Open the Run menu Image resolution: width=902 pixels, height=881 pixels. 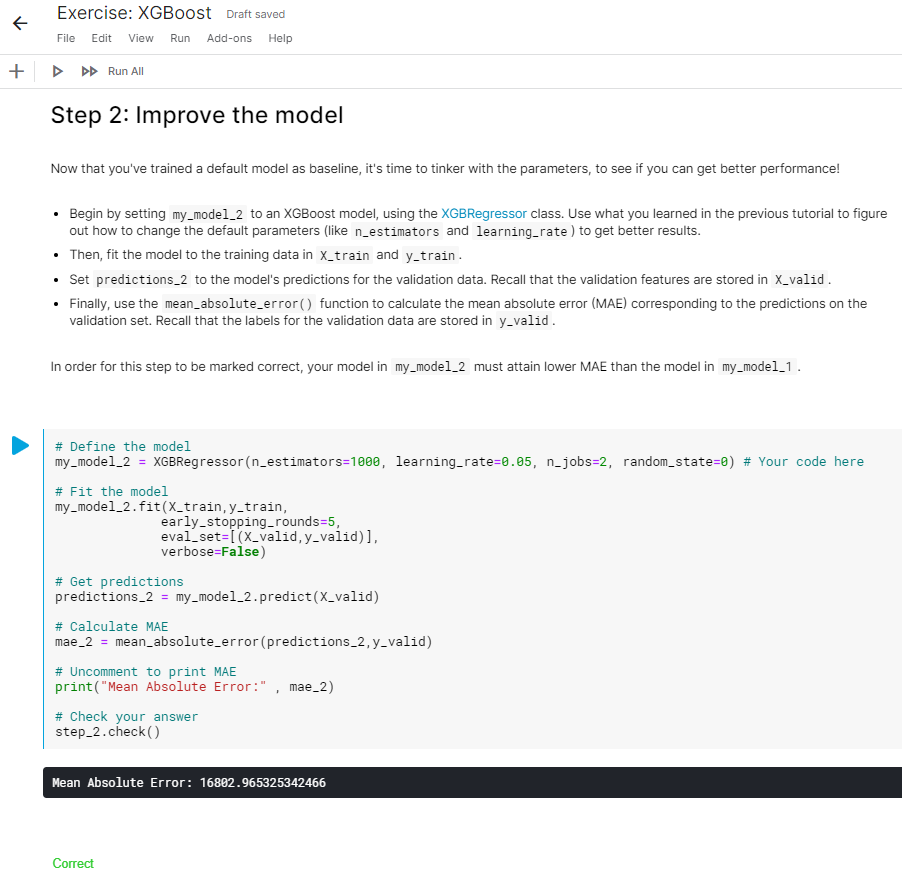(180, 38)
